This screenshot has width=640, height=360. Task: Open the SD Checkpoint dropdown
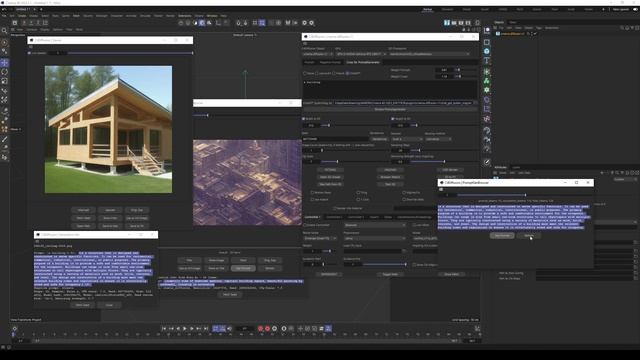coord(429,54)
